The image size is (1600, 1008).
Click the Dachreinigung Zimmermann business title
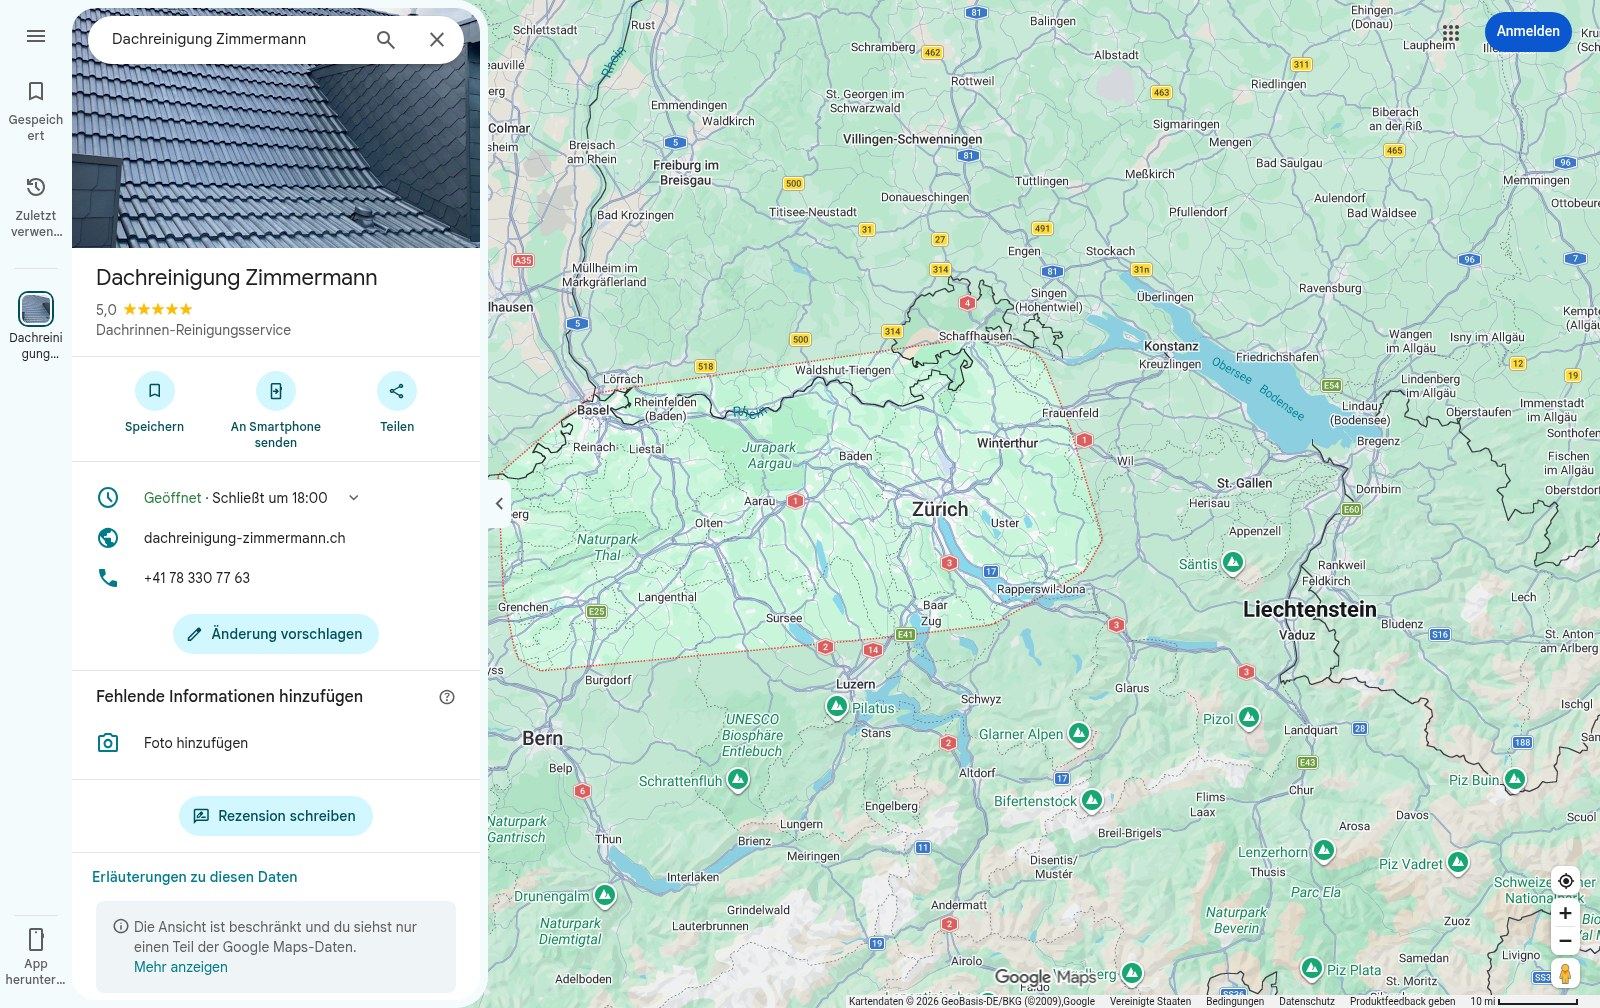click(237, 278)
